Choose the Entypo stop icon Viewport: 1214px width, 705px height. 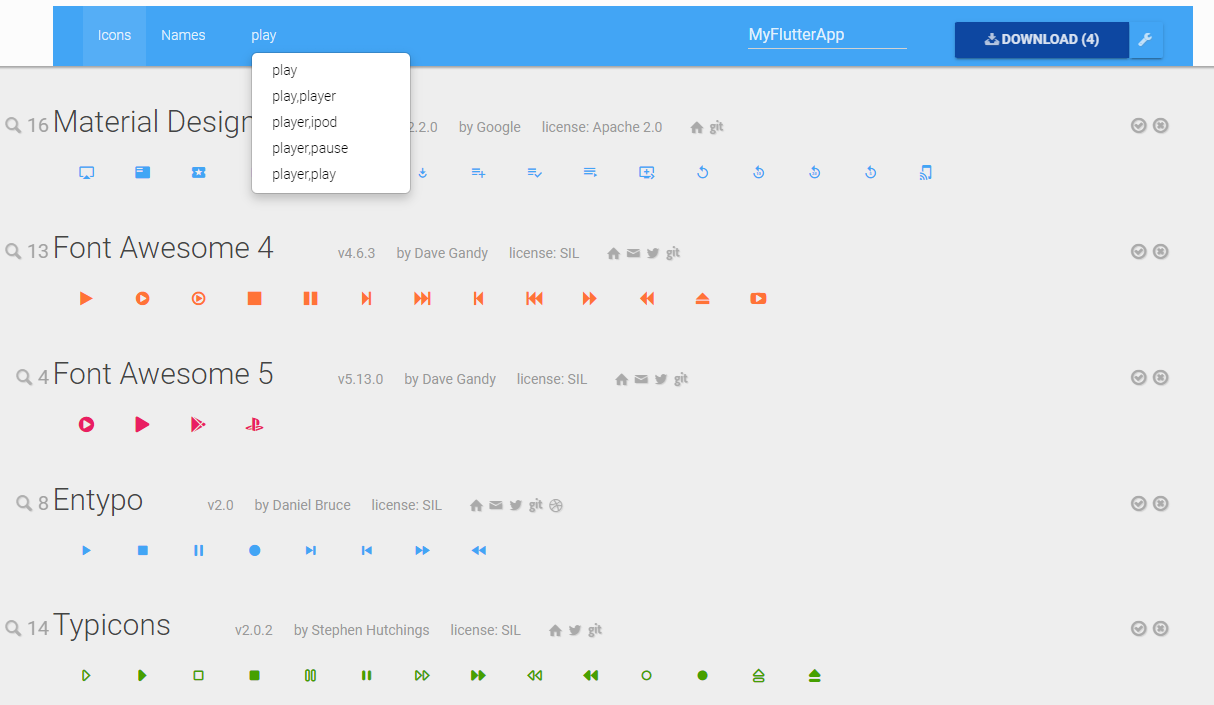click(143, 550)
